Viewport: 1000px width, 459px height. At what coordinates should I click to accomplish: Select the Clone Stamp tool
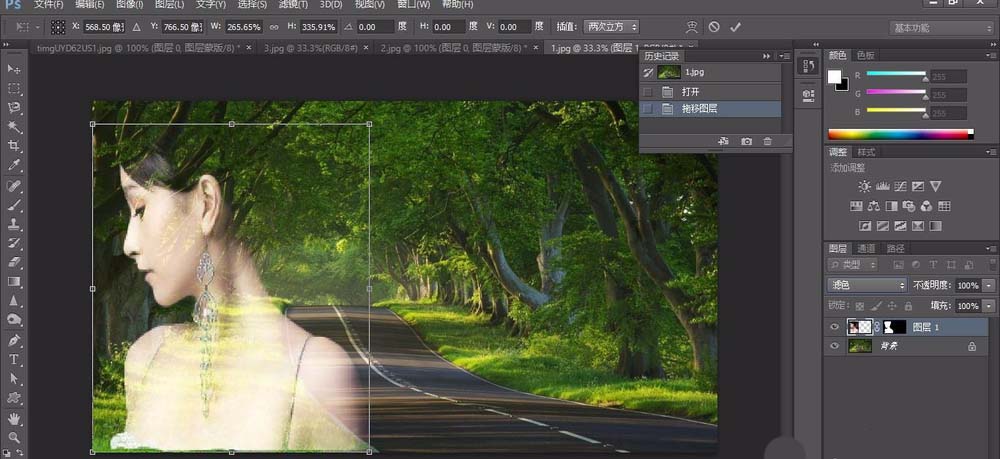coord(14,224)
